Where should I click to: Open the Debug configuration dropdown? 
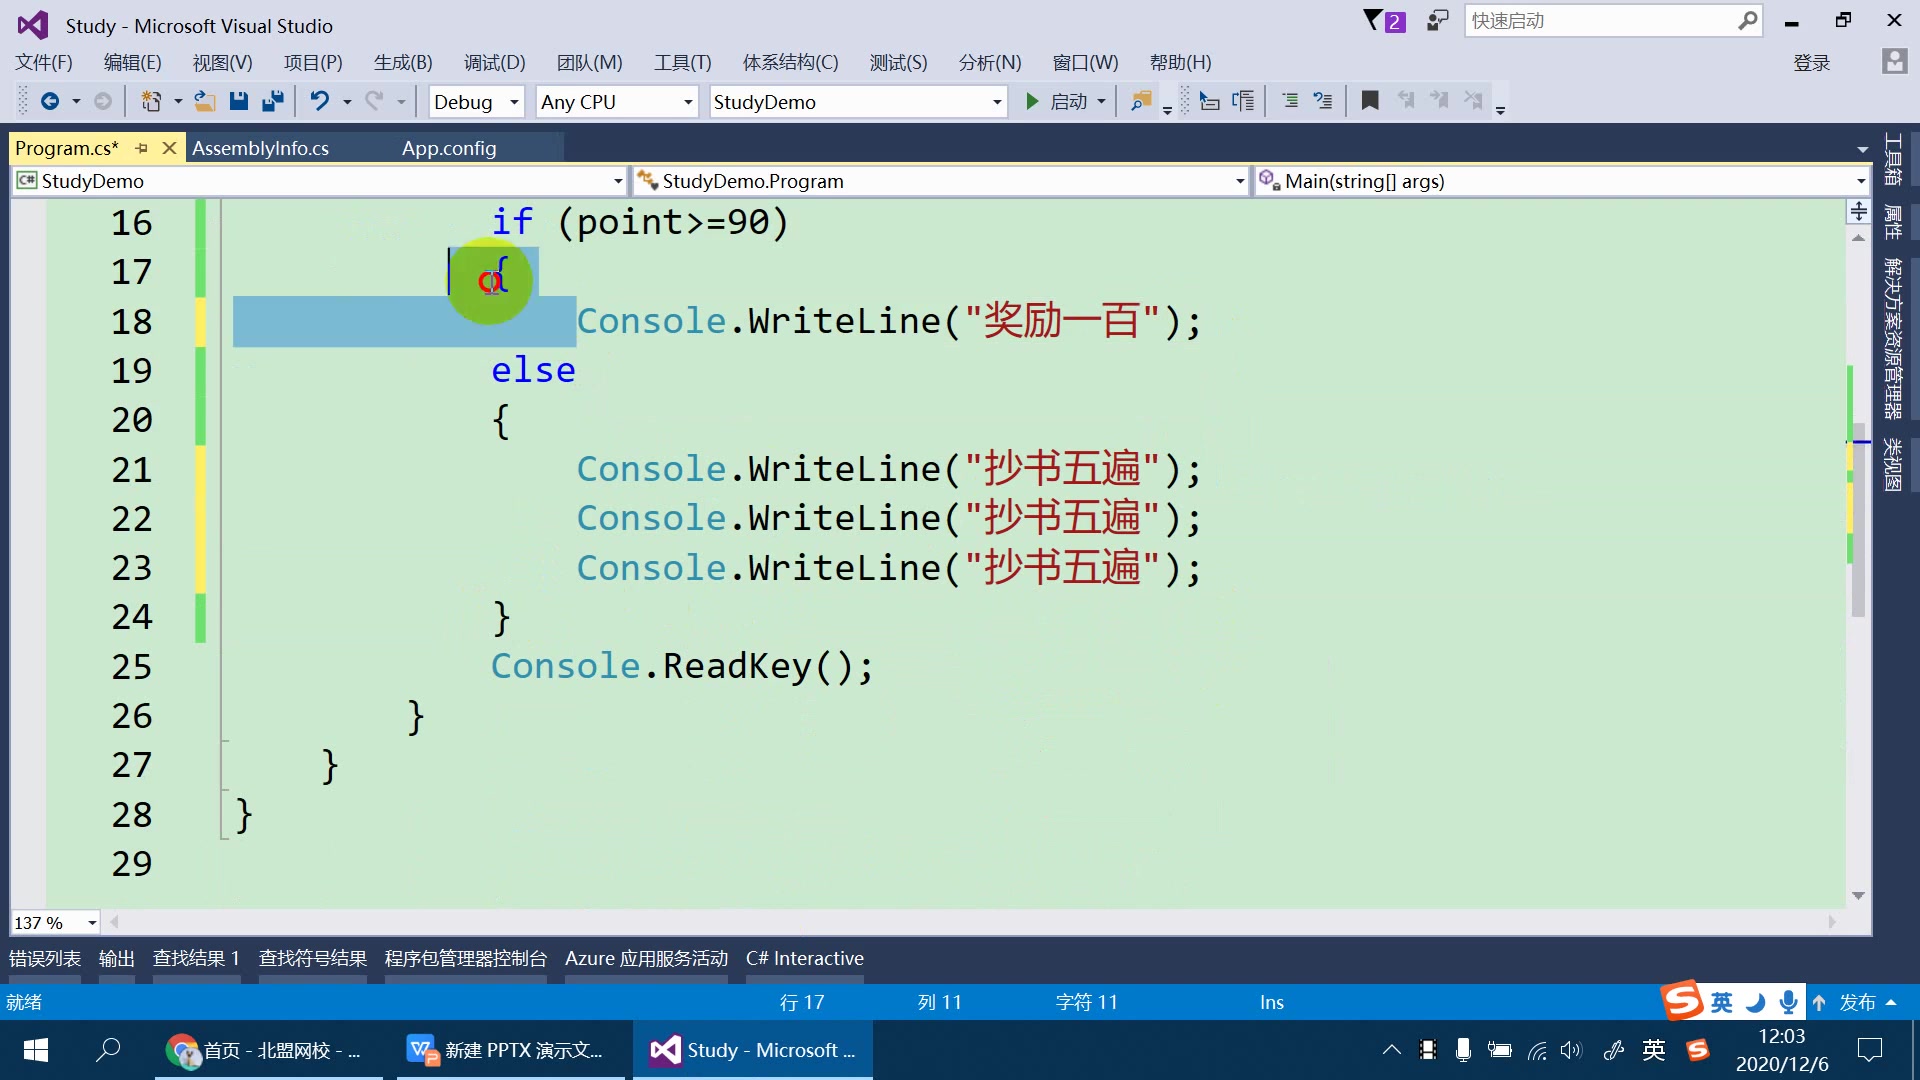click(476, 102)
